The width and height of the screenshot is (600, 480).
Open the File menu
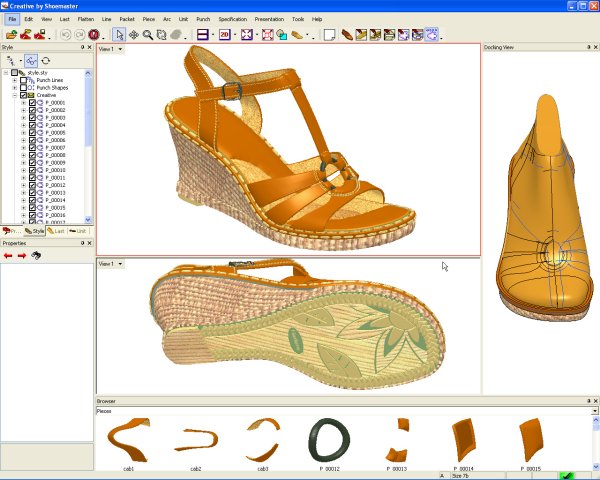pyautogui.click(x=12, y=19)
